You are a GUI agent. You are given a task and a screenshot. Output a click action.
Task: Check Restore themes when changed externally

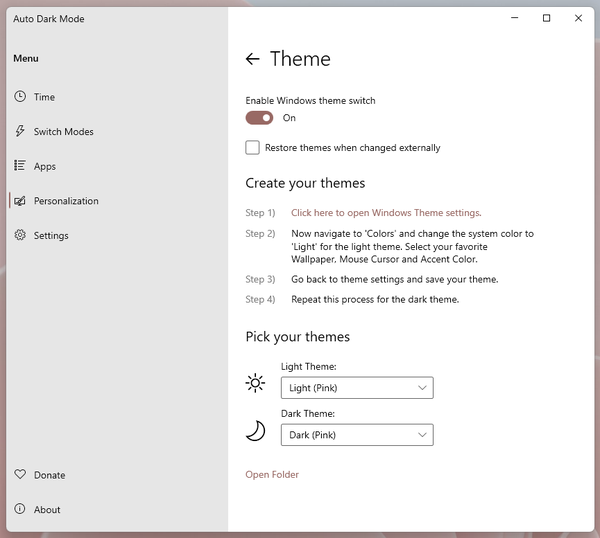coord(253,148)
